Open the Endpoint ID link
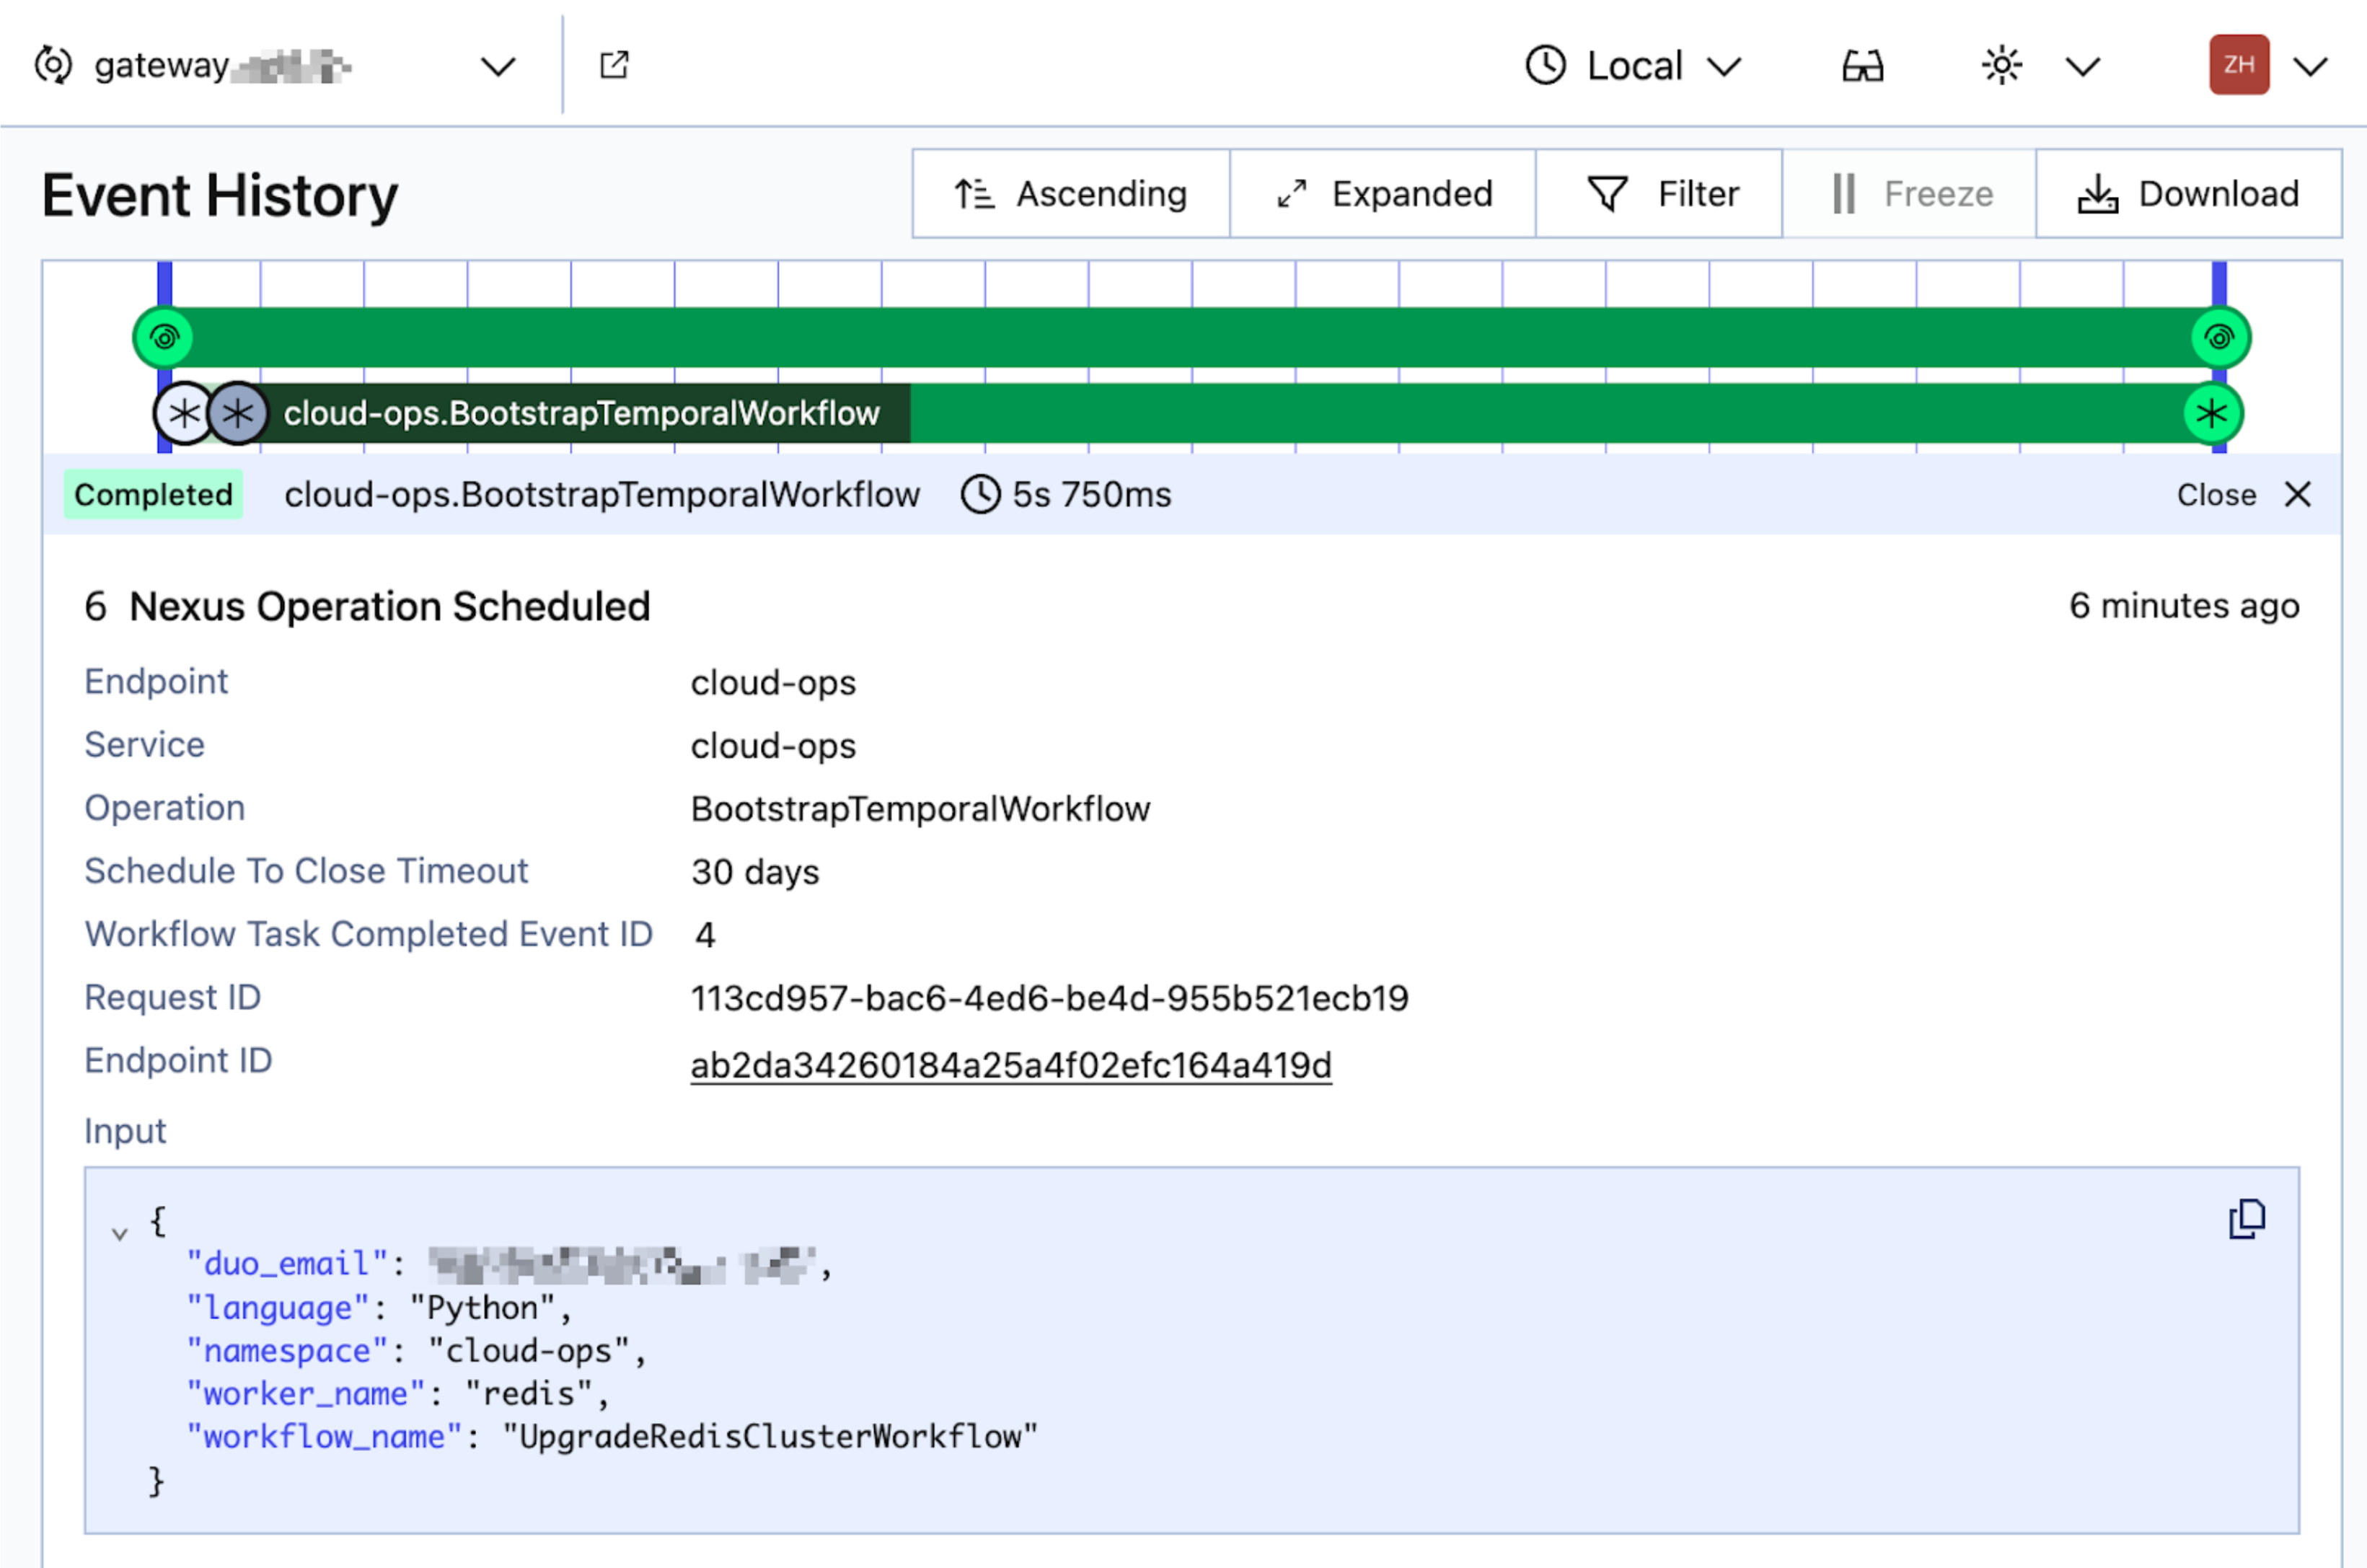This screenshot has height=1568, width=2367. 1010,1065
